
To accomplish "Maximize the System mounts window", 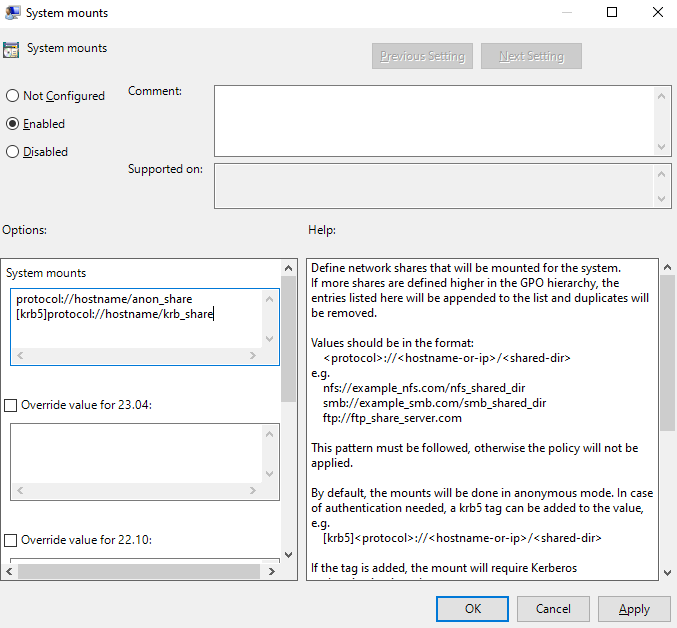I will coord(612,12).
